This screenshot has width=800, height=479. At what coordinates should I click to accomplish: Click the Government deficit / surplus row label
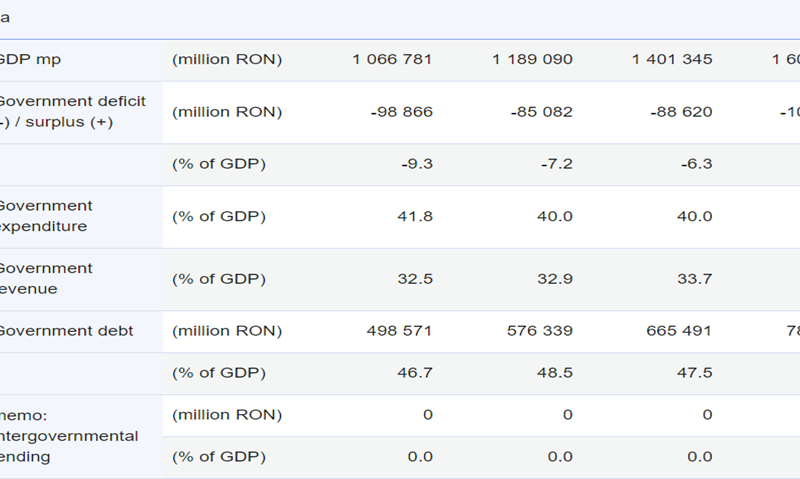click(70, 111)
